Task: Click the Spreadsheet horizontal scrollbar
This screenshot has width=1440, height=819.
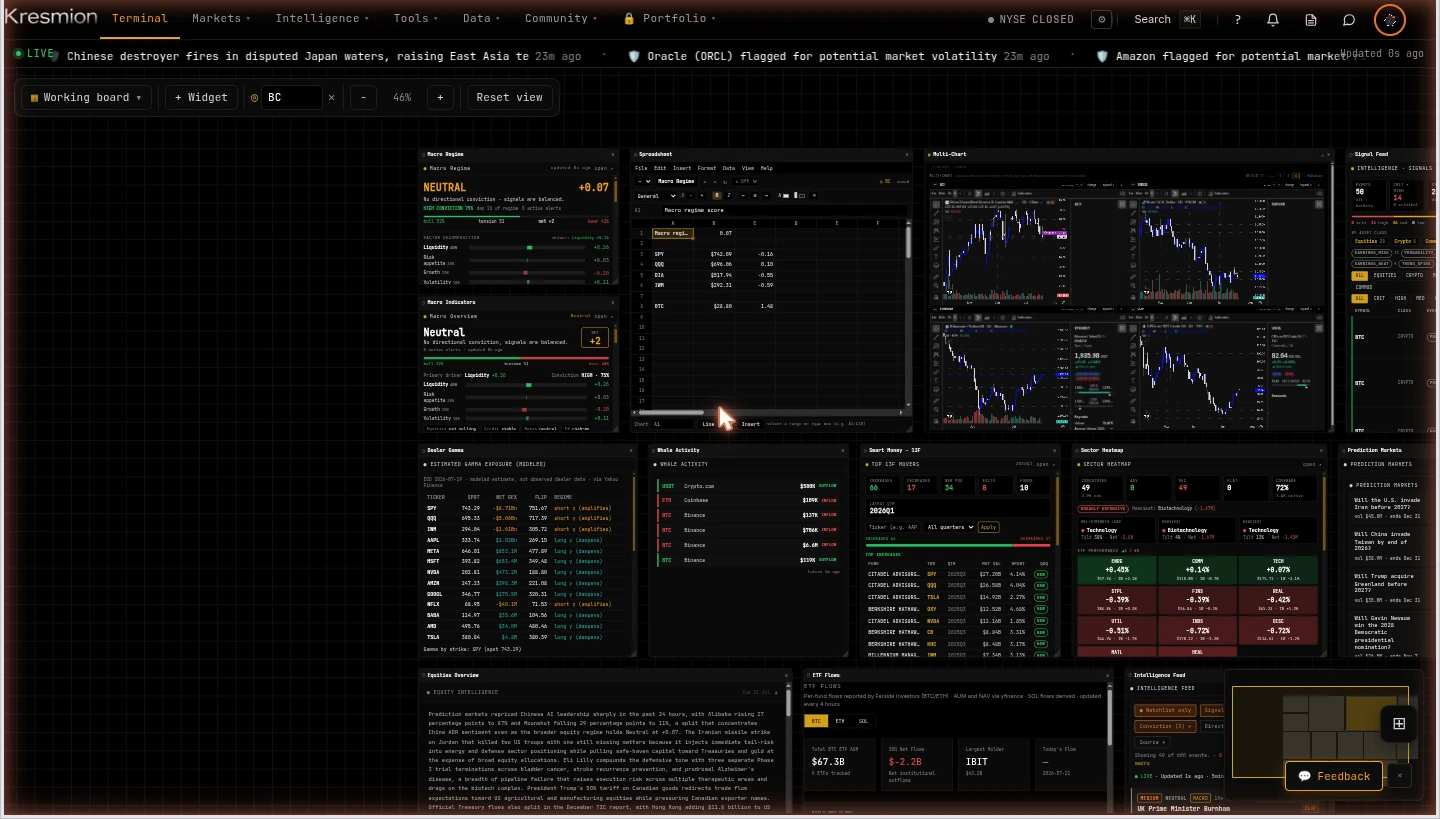Action: pyautogui.click(x=768, y=412)
